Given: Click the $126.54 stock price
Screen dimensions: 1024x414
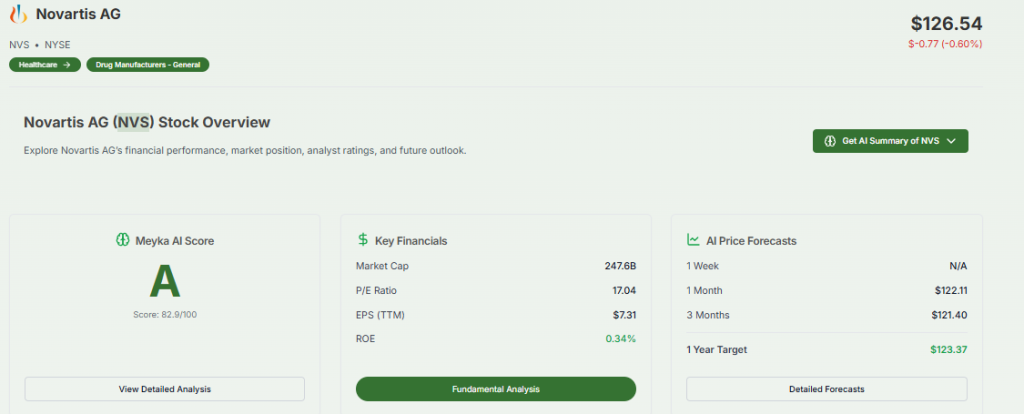Looking at the screenshot, I should point(945,23).
